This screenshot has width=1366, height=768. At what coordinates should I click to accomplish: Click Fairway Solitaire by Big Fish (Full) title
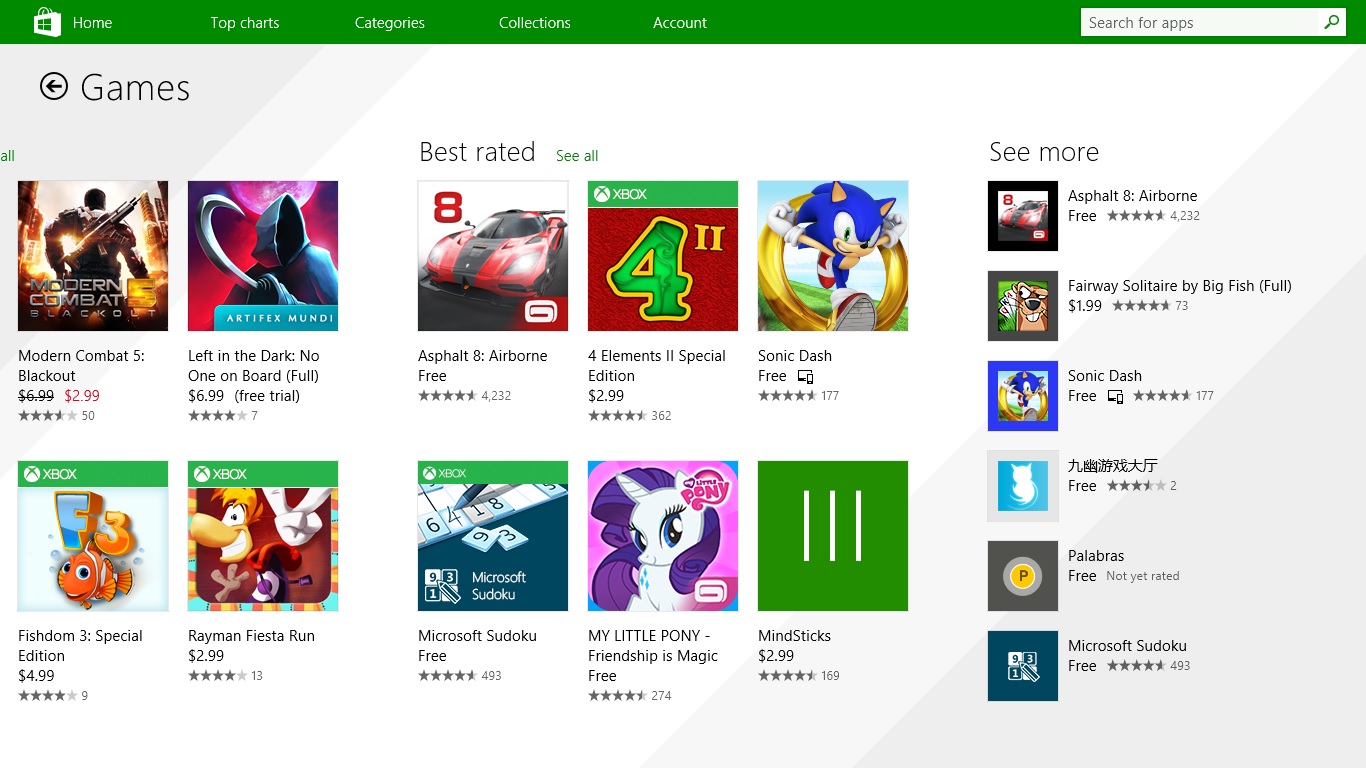click(x=1180, y=286)
